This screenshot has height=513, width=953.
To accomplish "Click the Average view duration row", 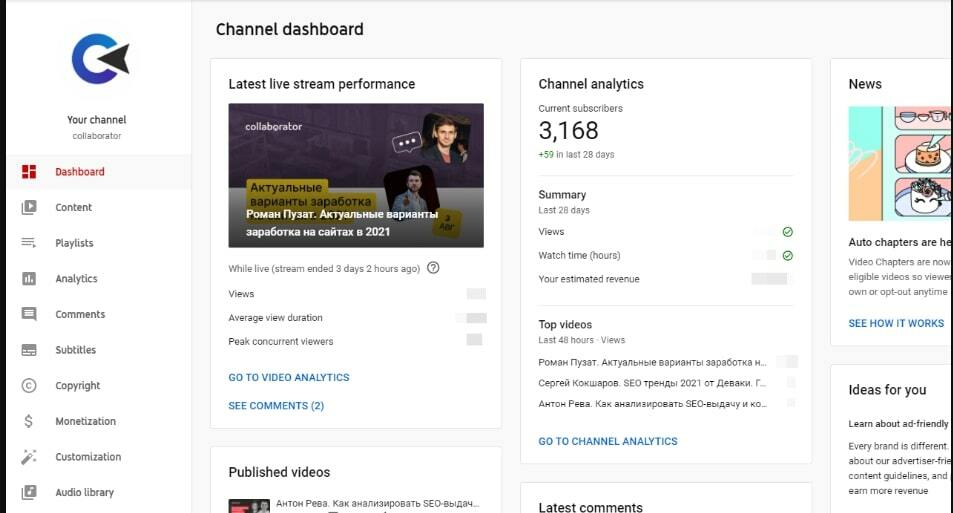I will point(356,318).
